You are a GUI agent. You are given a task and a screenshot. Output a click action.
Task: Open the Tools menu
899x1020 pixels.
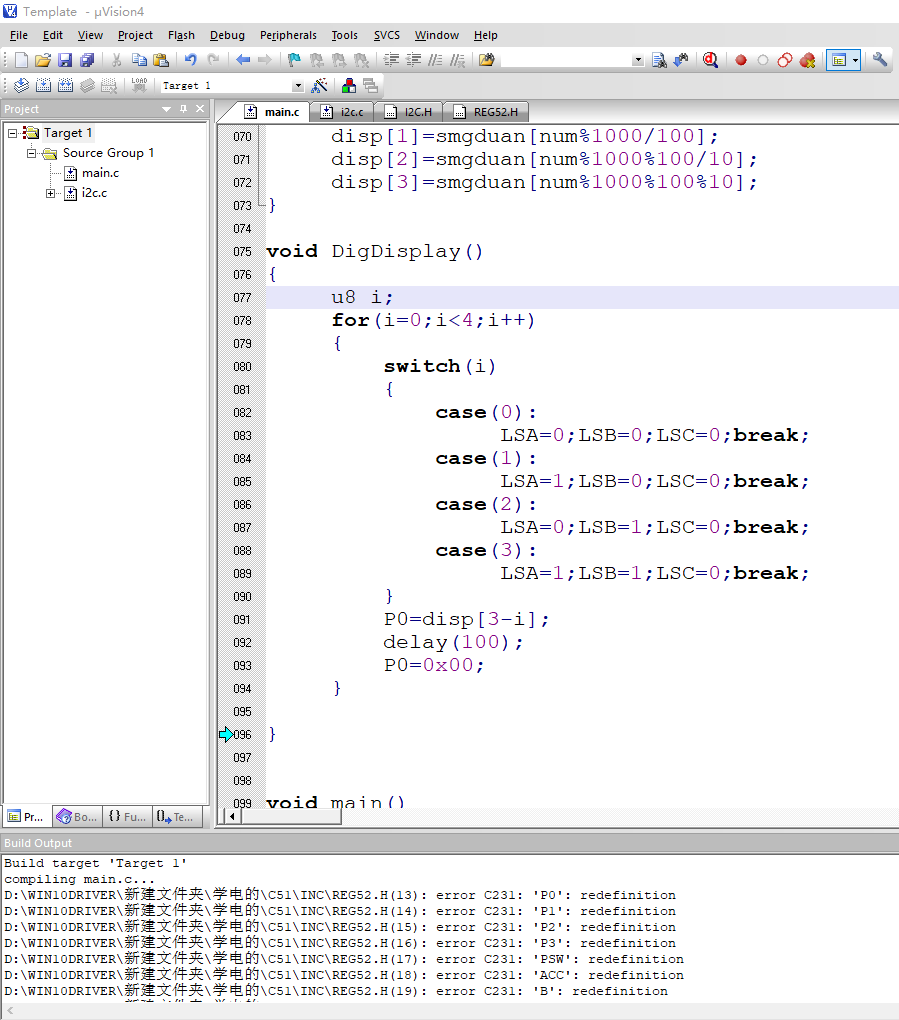coord(344,35)
